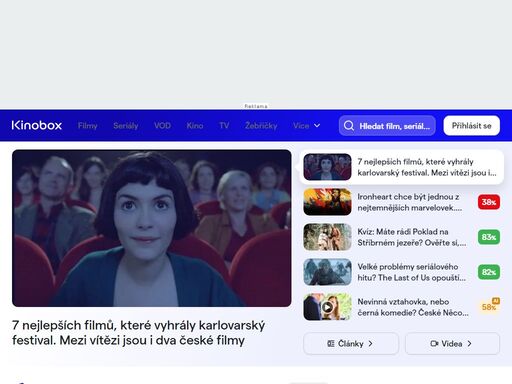Viewport: 512px width, 384px height.
Task: Open the TV section
Action: 224,126
